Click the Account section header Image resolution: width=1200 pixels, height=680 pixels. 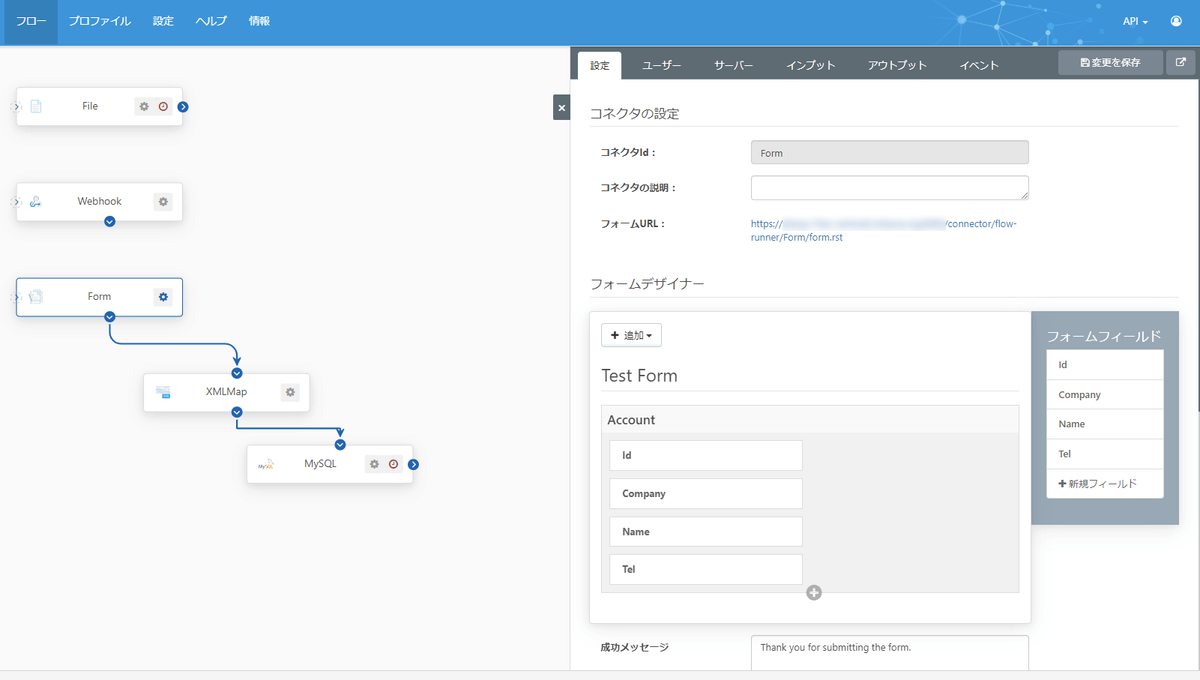pyautogui.click(x=810, y=420)
